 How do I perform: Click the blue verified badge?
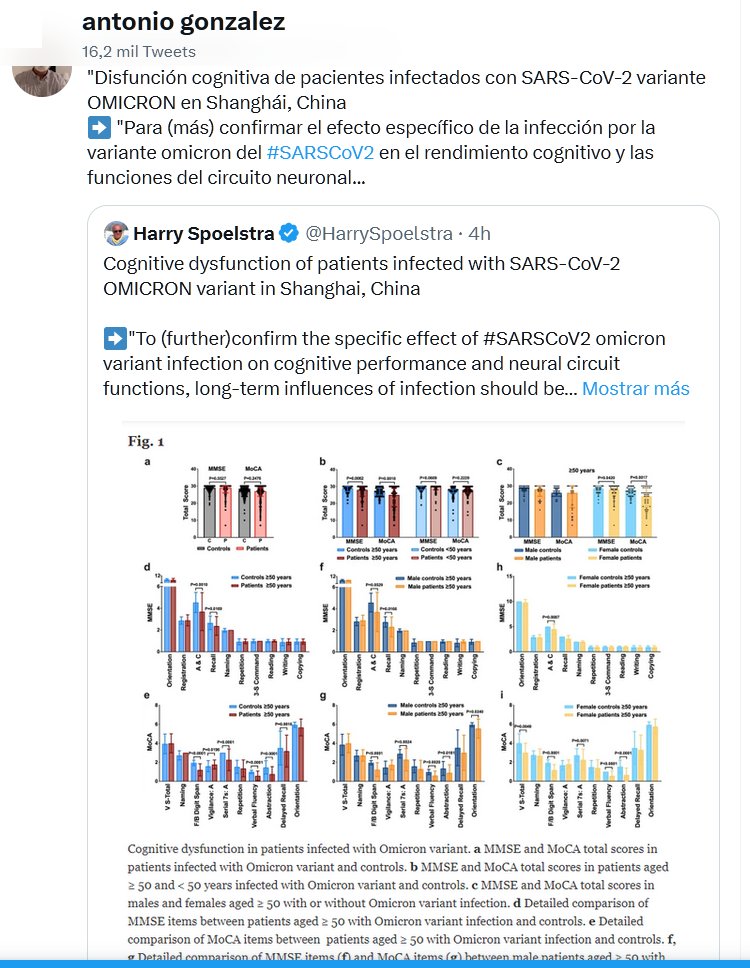[x=289, y=234]
